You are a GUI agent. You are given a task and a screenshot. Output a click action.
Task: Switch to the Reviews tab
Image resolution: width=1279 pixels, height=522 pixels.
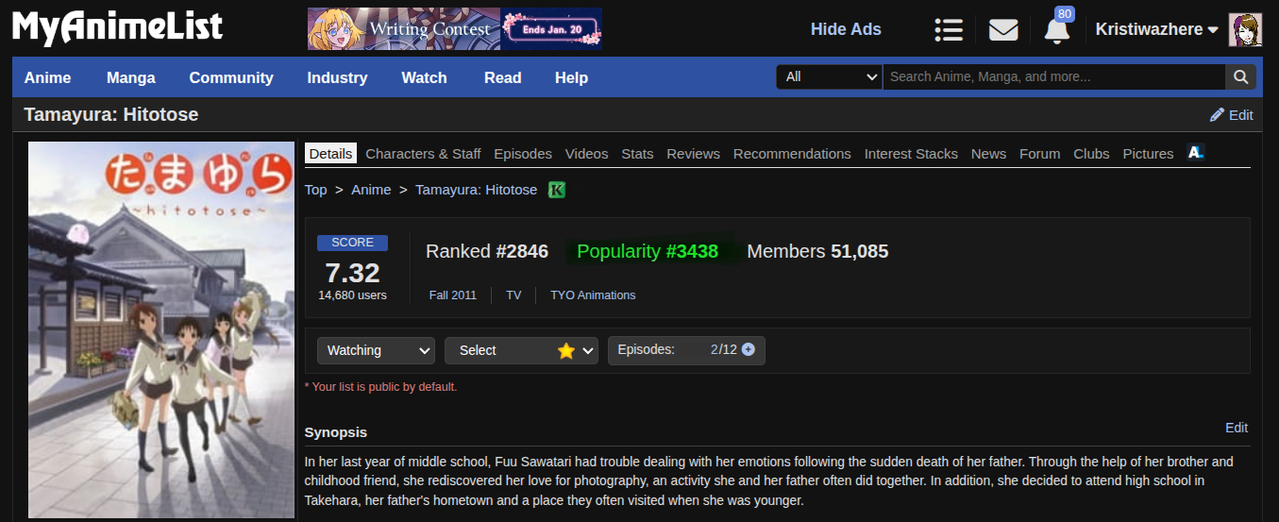pyautogui.click(x=693, y=153)
